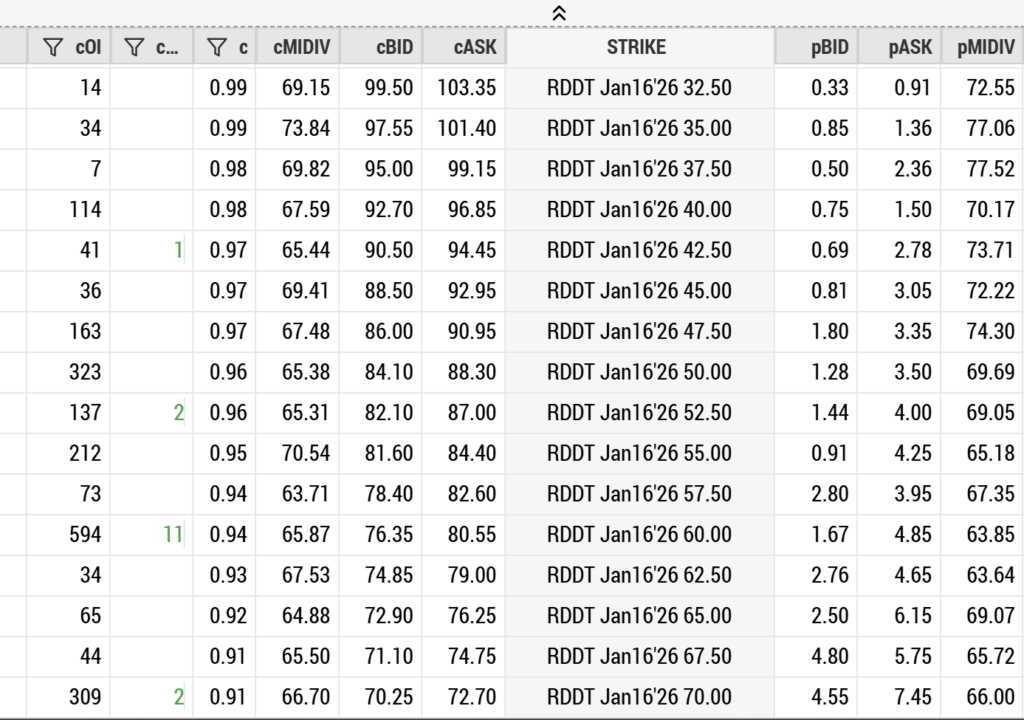Click call open interest 114
Screen dimensions: 1024x720
86,209
